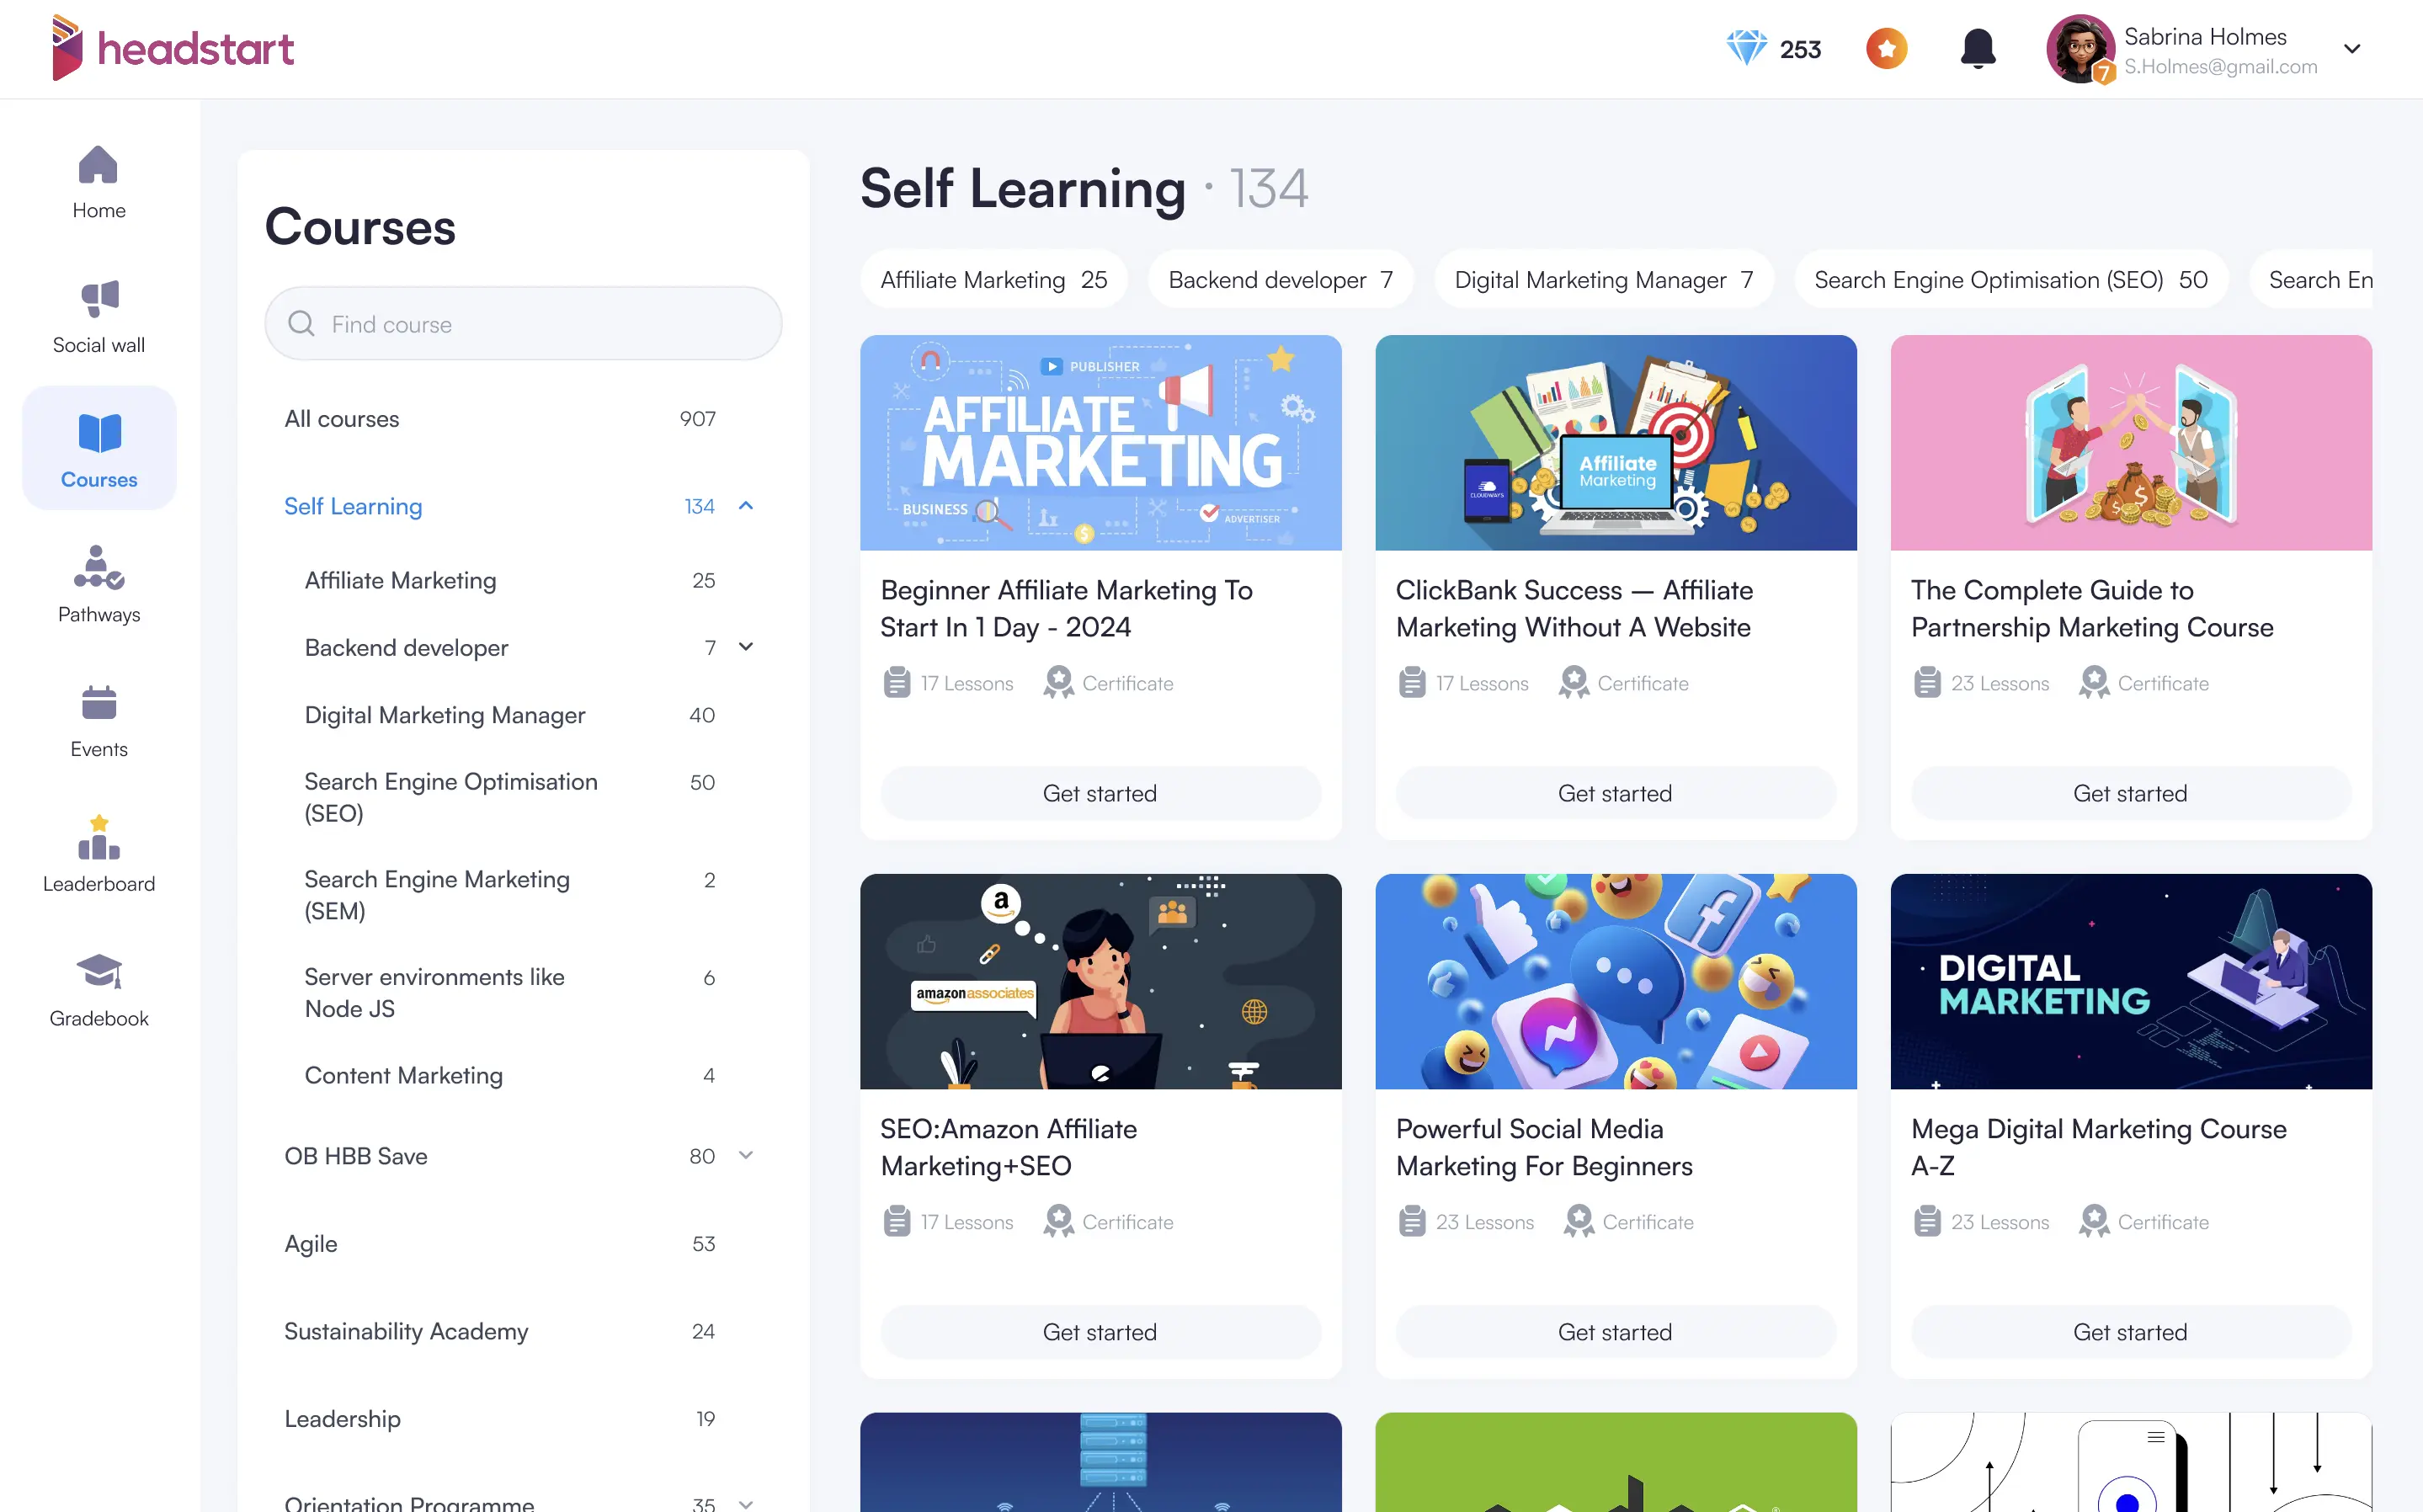Open the Mega Digital Marketing course thumbnail

[2130, 981]
